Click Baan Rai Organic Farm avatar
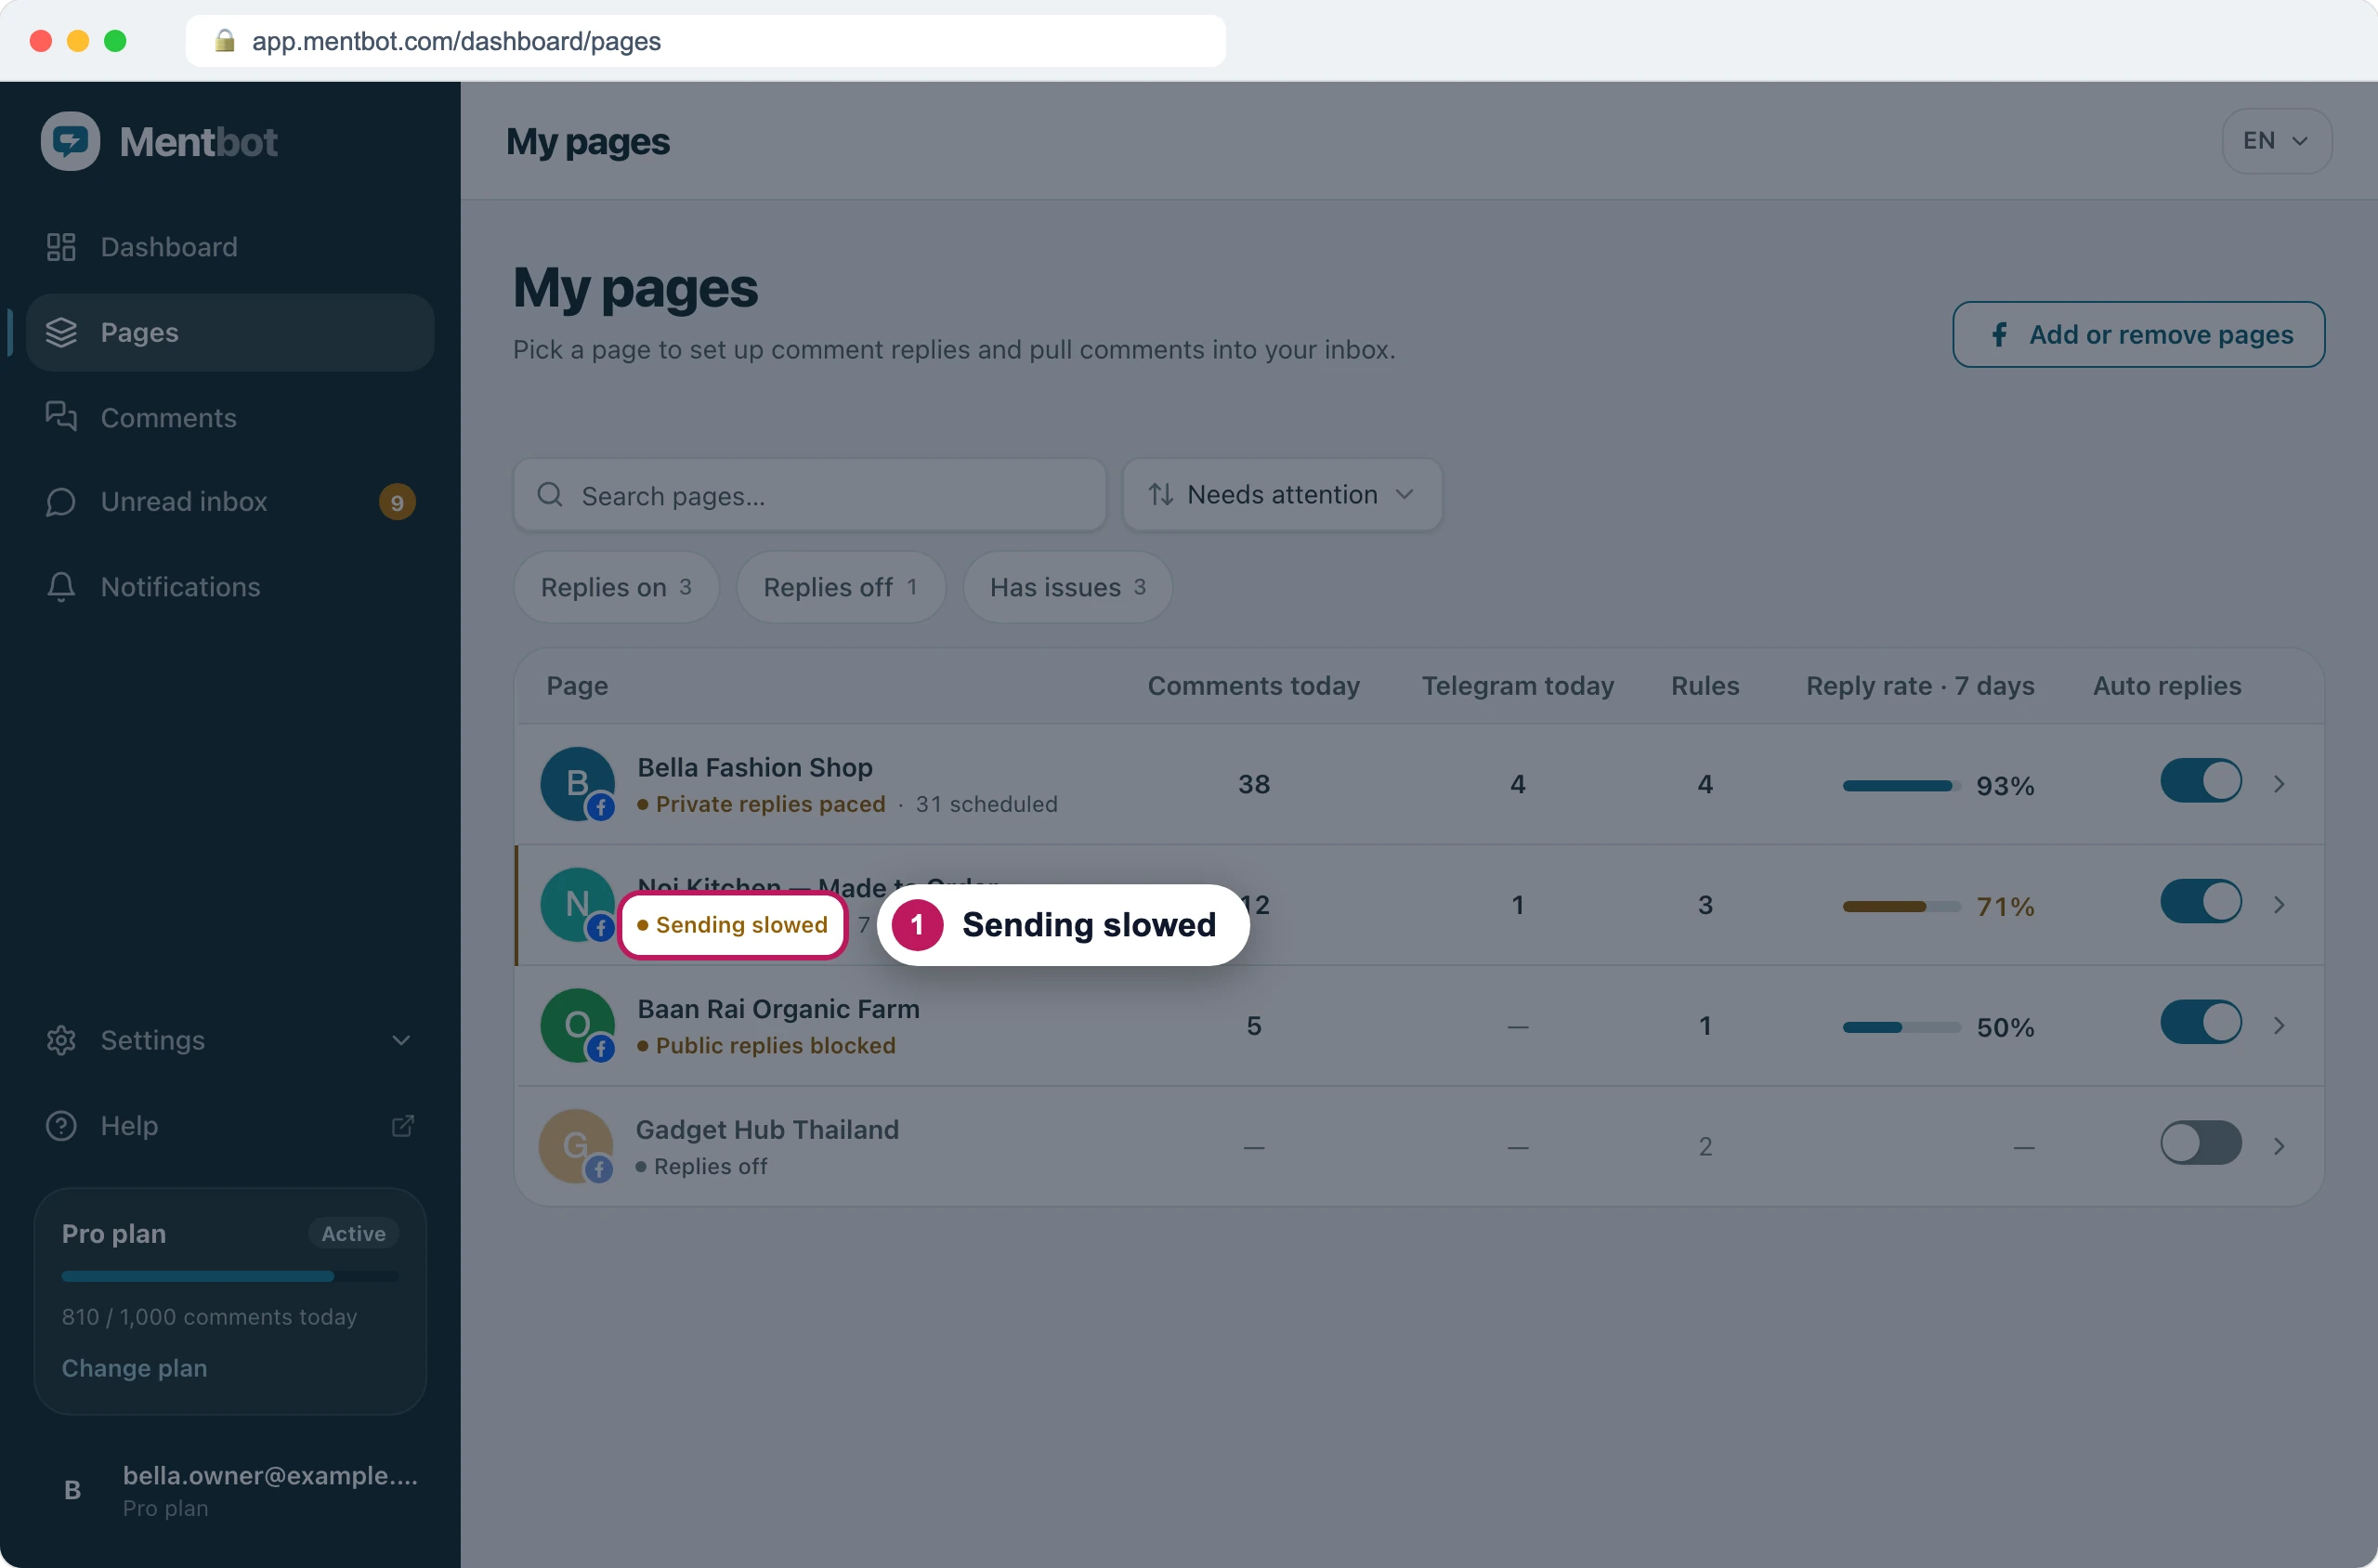Screen dimensions: 2378x1568 click(x=577, y=1026)
